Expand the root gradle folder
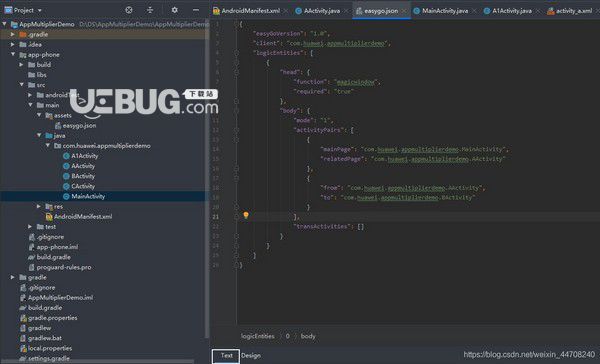 (x=13, y=277)
